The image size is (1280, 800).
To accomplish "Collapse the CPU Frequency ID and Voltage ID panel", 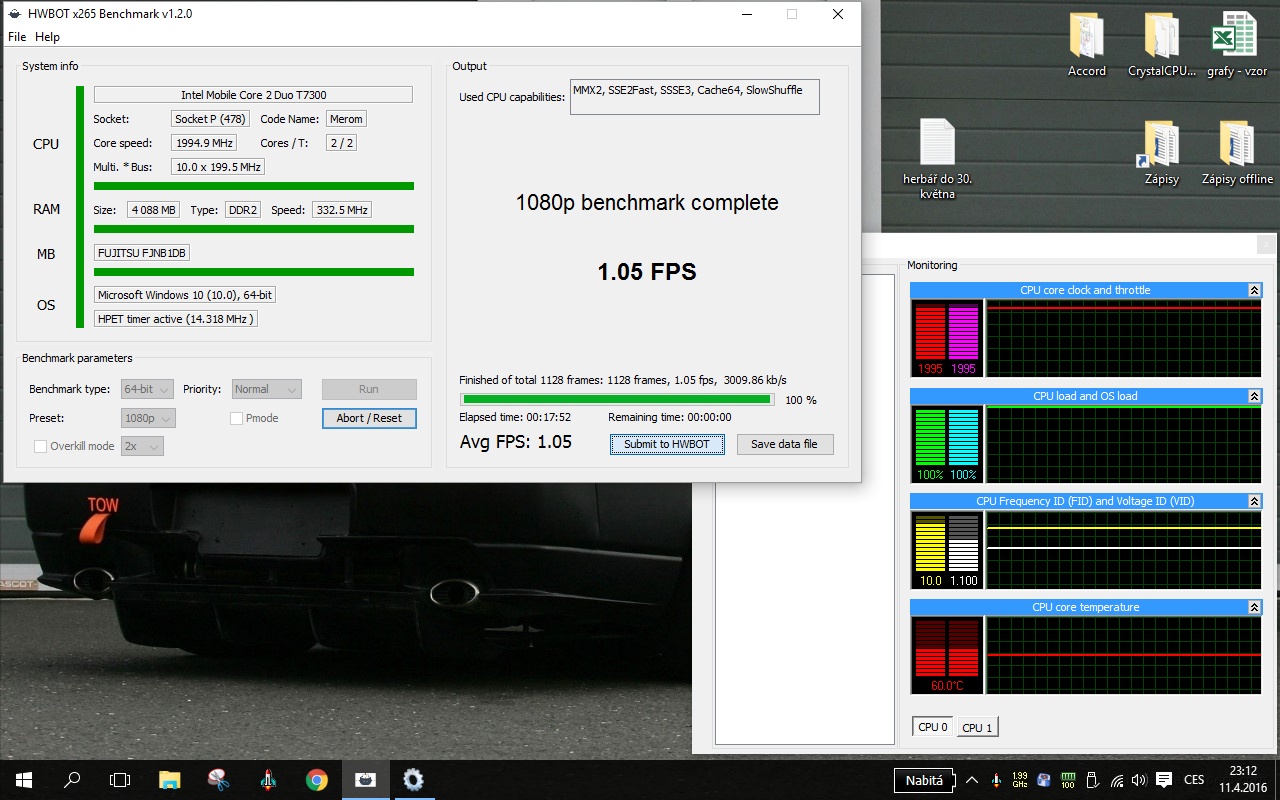I will pos(1254,501).
